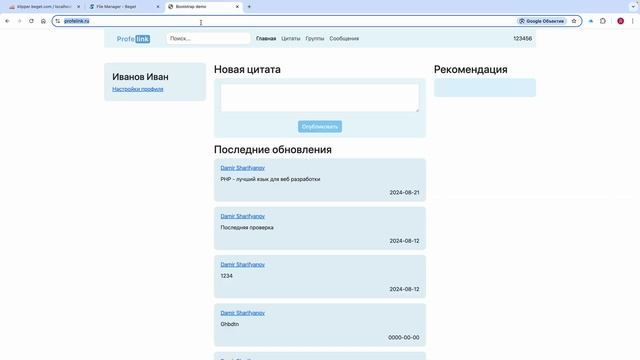The height and width of the screenshot is (360, 640).
Task: Close the Bootstrap demo tab
Action: 237,7
